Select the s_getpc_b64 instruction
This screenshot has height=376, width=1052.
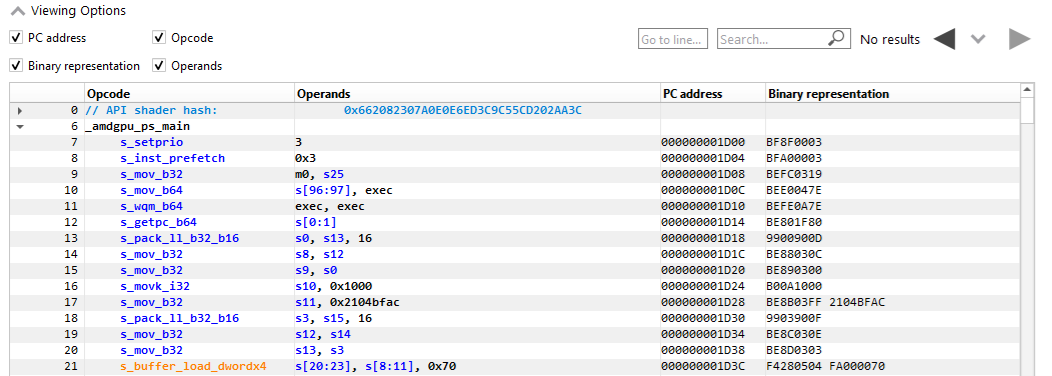(158, 222)
